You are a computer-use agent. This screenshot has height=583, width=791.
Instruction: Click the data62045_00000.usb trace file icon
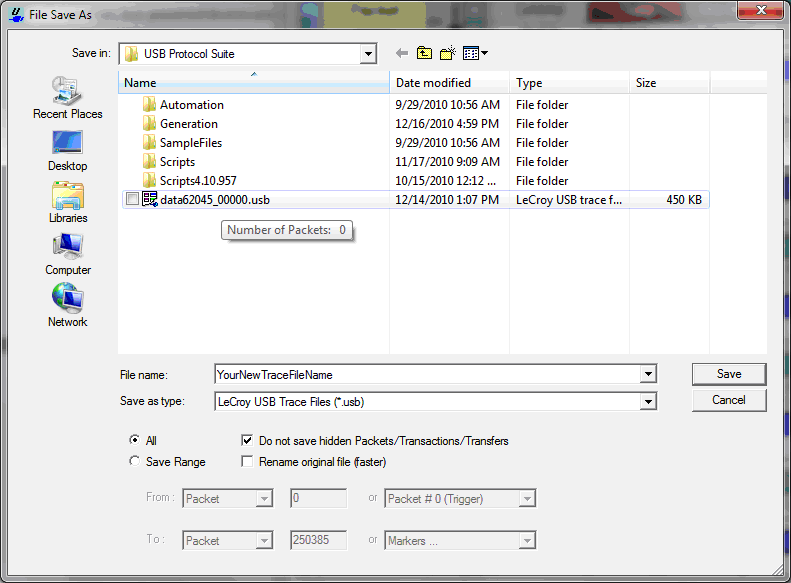click(x=150, y=199)
